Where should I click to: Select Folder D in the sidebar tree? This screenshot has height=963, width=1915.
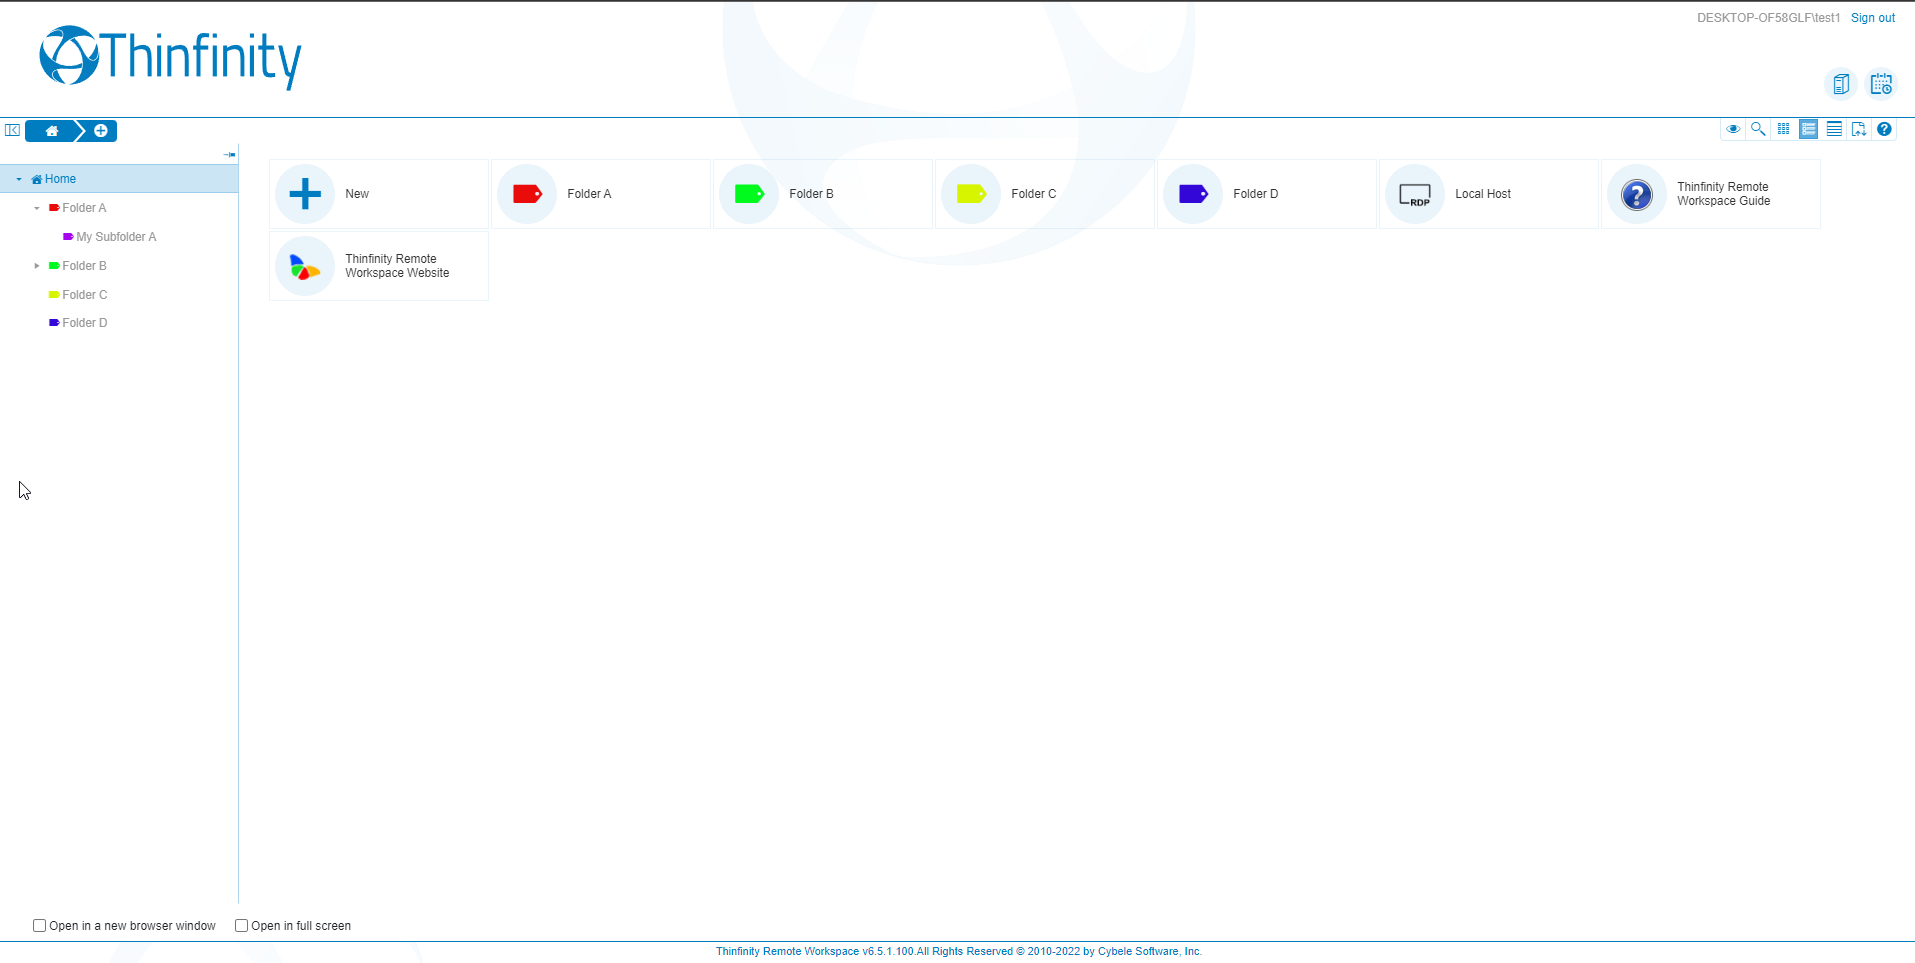[x=84, y=323]
